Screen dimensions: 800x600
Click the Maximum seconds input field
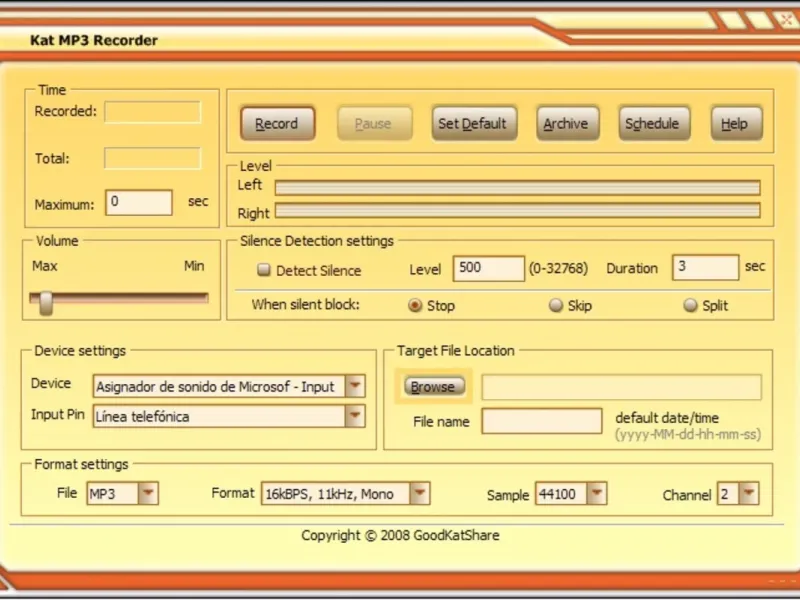[x=139, y=203]
